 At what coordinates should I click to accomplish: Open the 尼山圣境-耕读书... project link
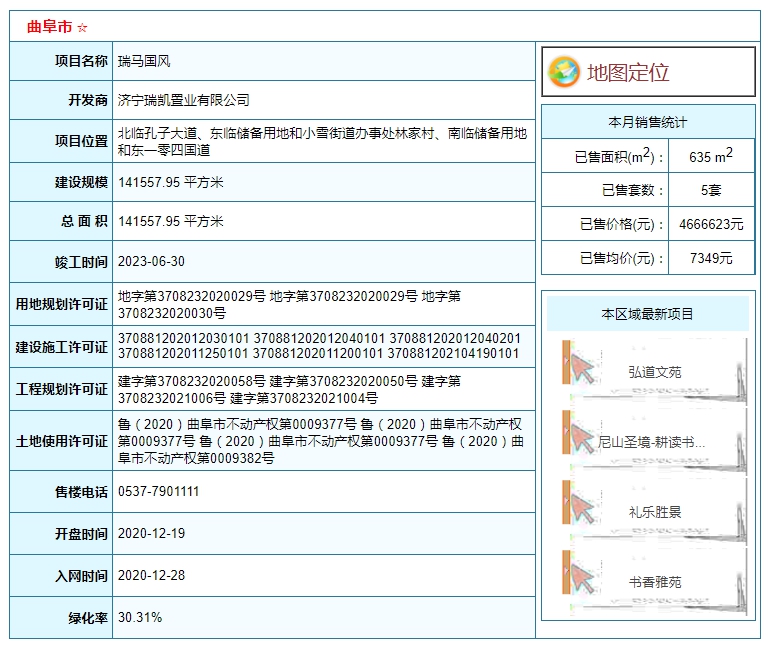click(651, 442)
